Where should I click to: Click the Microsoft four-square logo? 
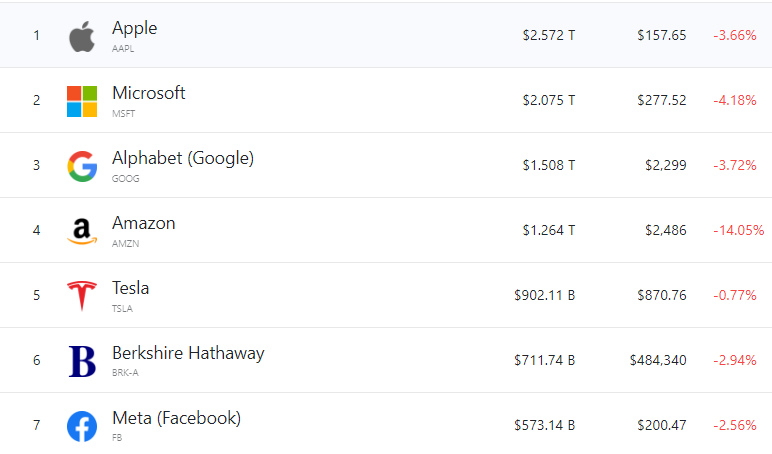pos(82,101)
